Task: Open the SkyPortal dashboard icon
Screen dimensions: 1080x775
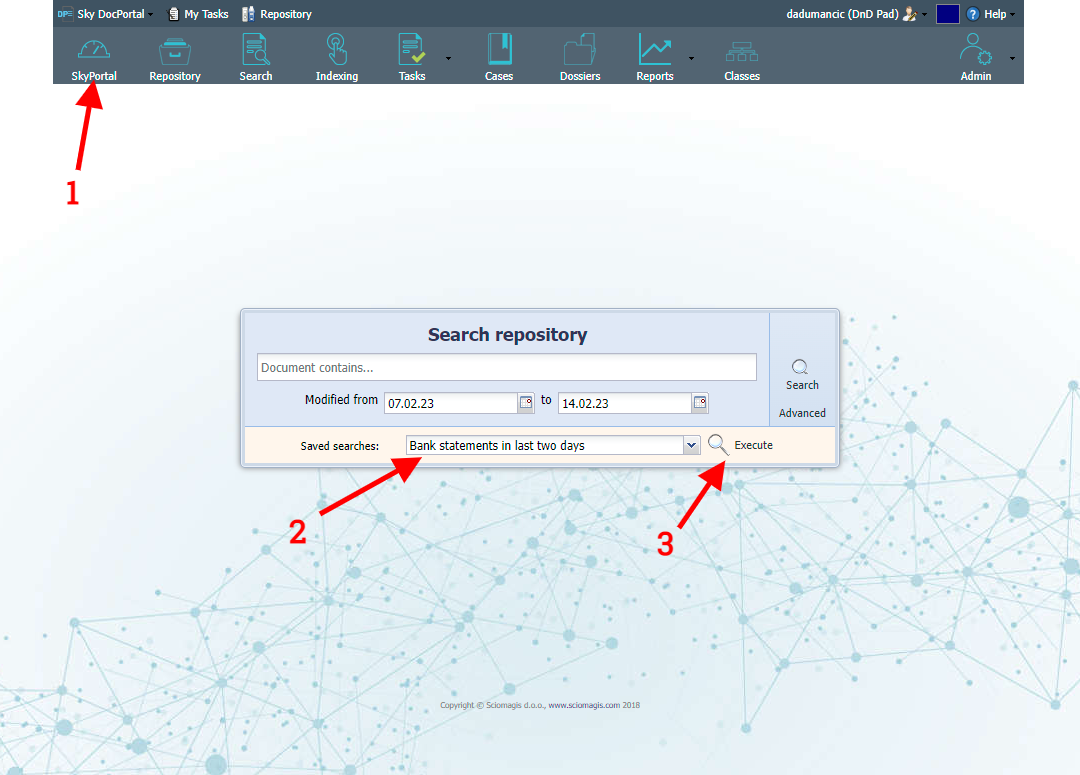Action: pyautogui.click(x=94, y=50)
